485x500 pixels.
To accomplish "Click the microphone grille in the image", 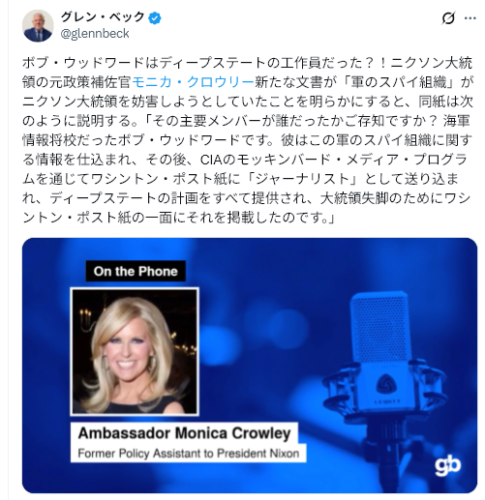I will click(380, 327).
